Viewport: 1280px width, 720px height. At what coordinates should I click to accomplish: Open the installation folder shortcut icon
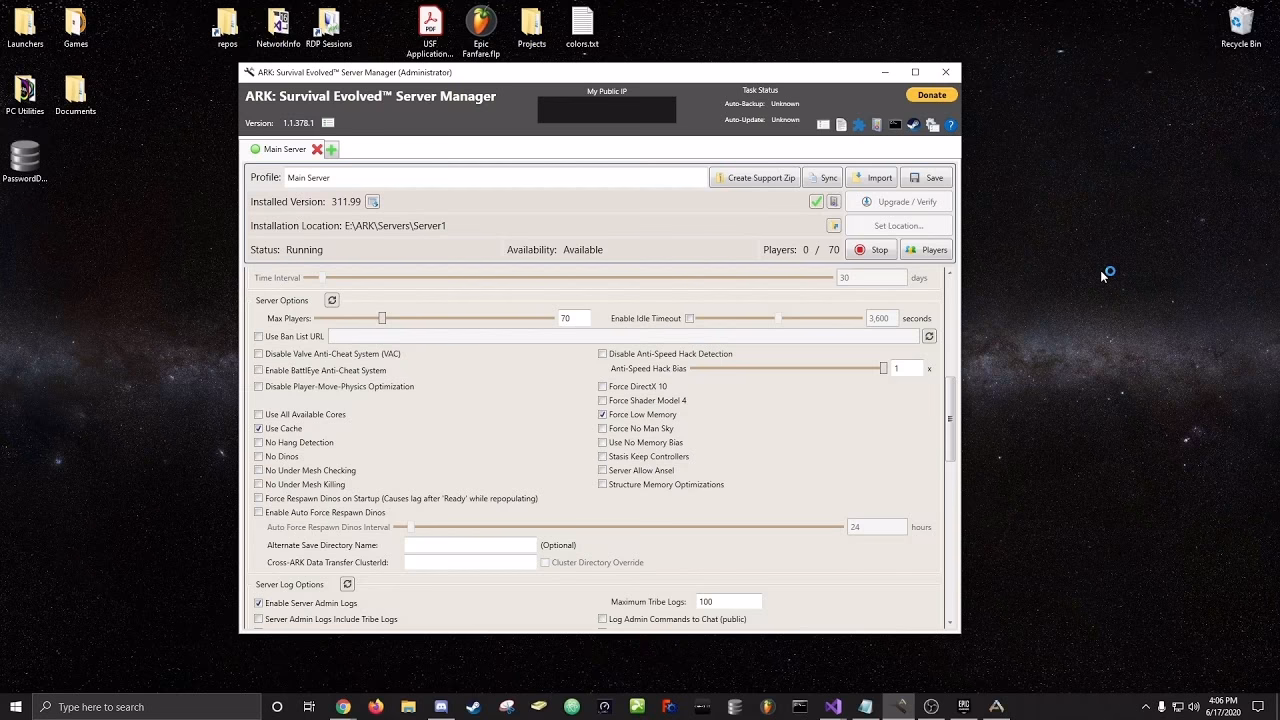(x=834, y=226)
